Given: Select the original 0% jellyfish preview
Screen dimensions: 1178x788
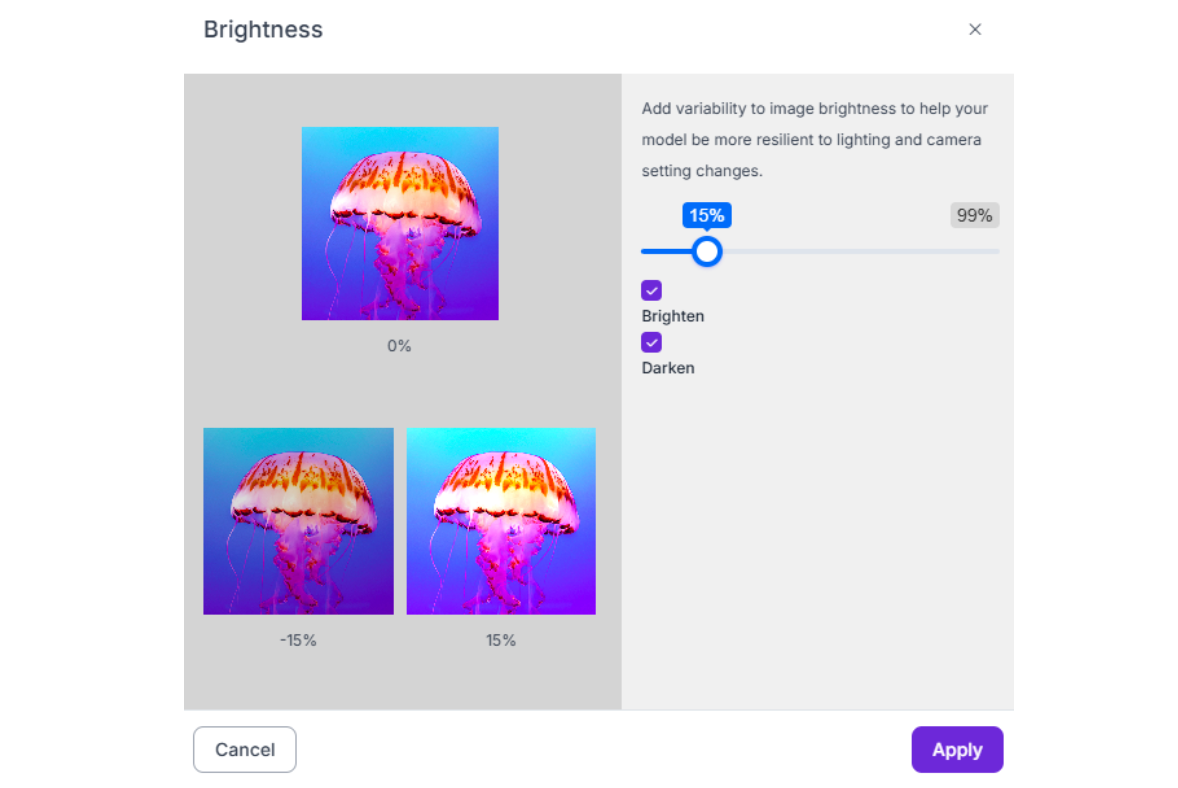Looking at the screenshot, I should tap(400, 223).
